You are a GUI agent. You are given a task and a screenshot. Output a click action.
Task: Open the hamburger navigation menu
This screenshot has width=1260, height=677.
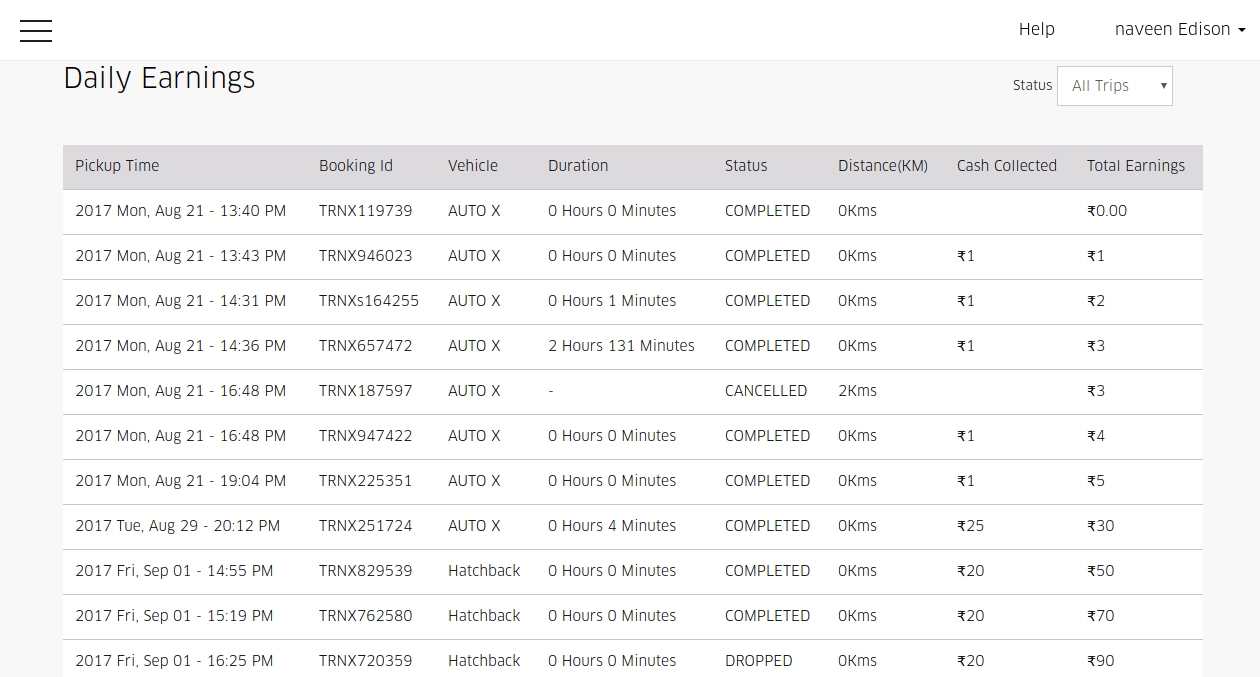[x=36, y=31]
